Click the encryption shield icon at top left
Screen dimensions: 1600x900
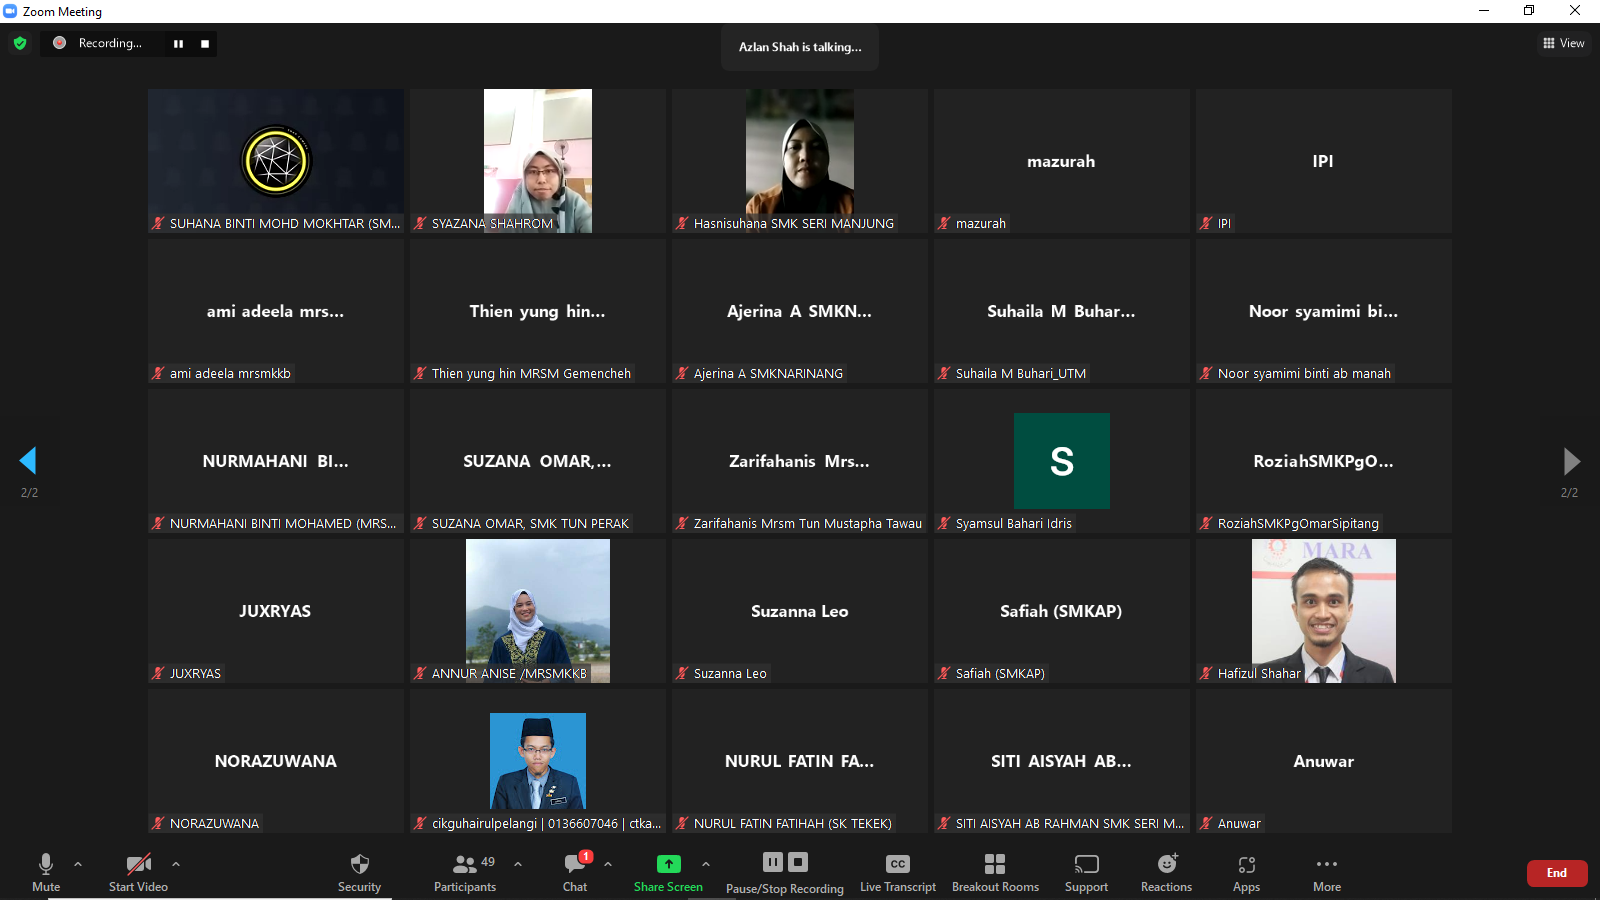(20, 43)
